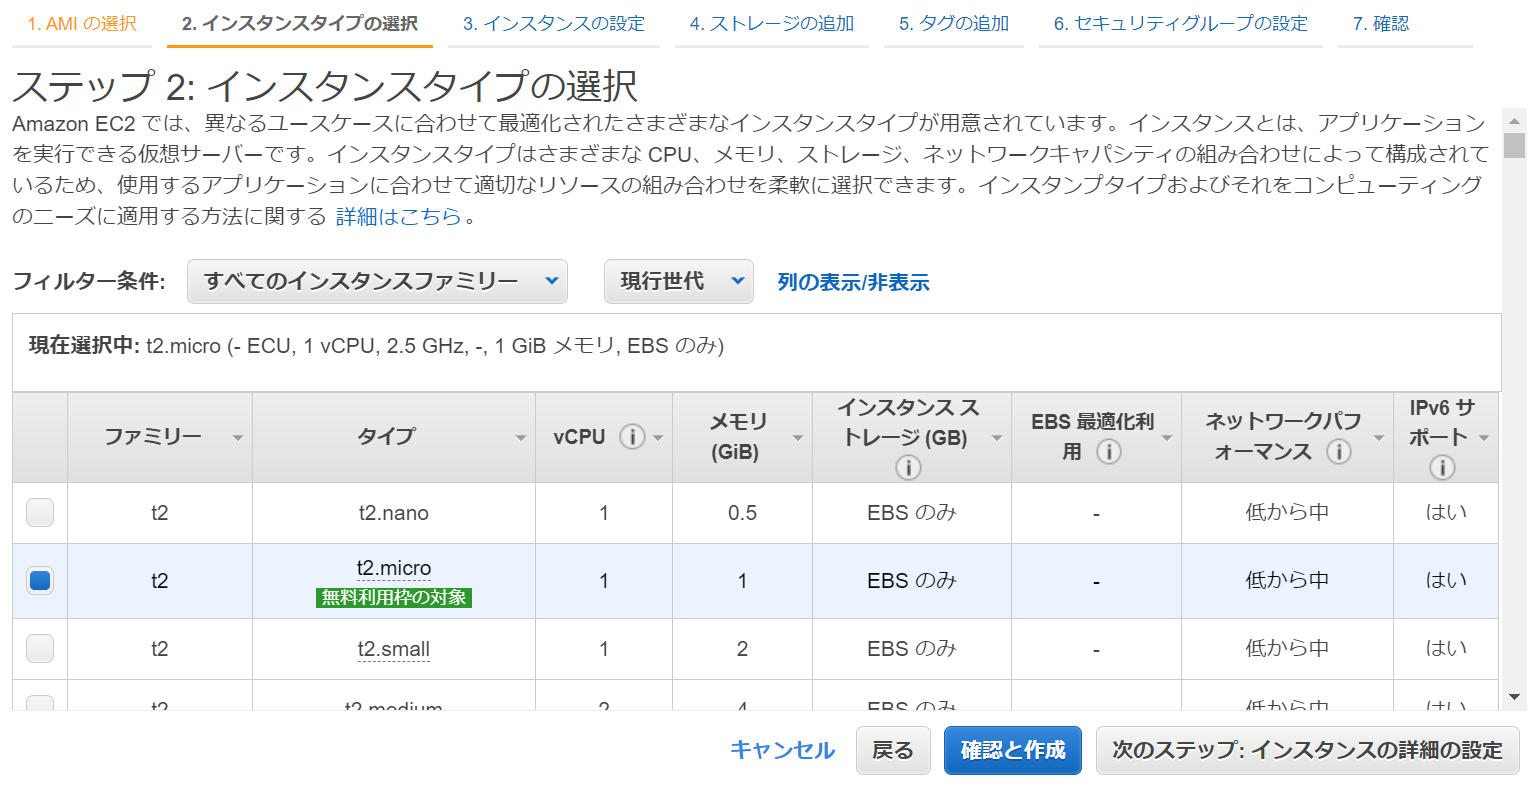The image size is (1532, 786).
Task: Open インスタンスストレージ column sort arrow
Action: pyautogui.click(x=997, y=438)
